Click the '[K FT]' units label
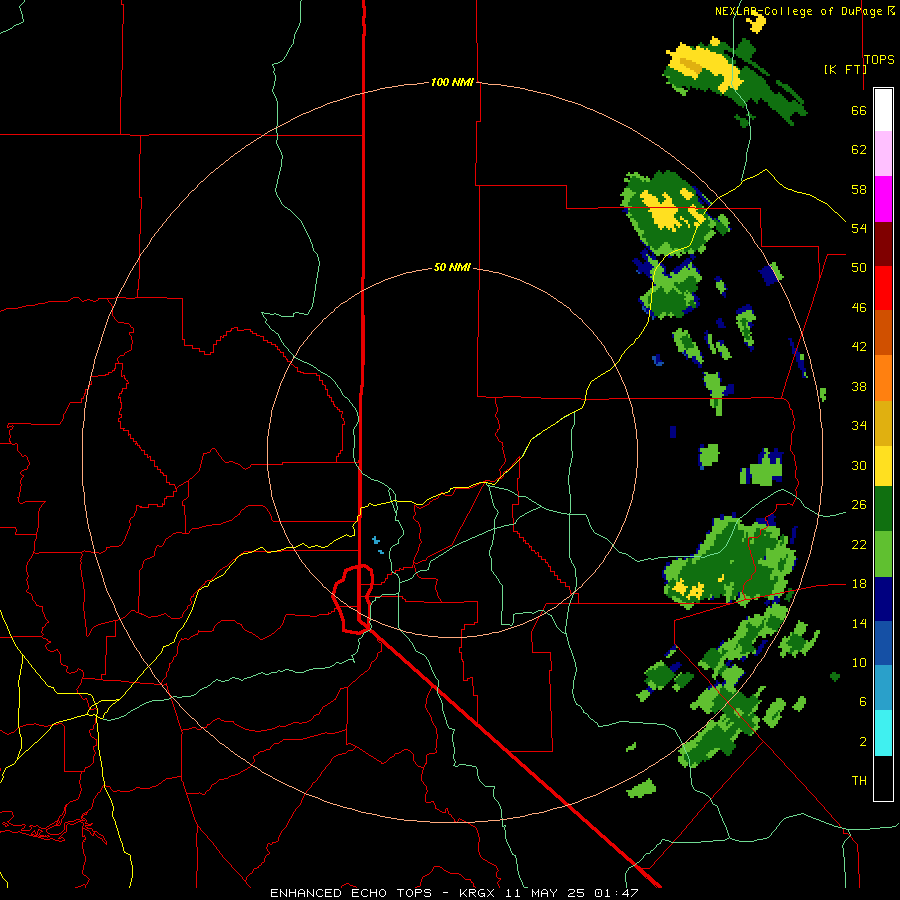Image resolution: width=900 pixels, height=900 pixels. coord(845,69)
